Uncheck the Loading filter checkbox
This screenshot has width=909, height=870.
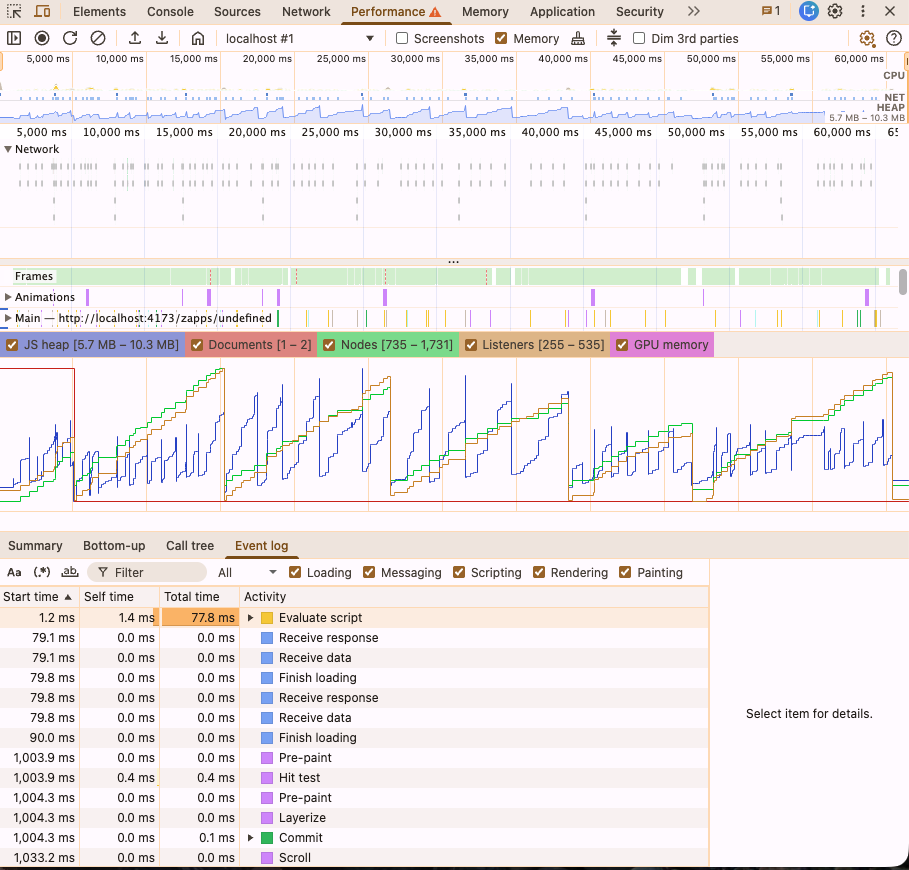point(294,573)
